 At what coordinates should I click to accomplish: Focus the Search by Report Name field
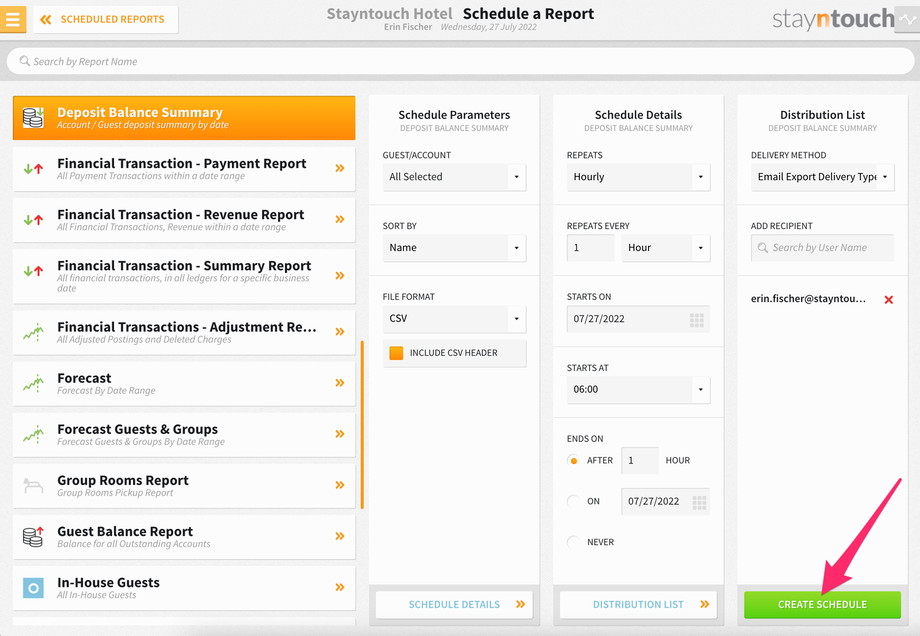click(460, 61)
